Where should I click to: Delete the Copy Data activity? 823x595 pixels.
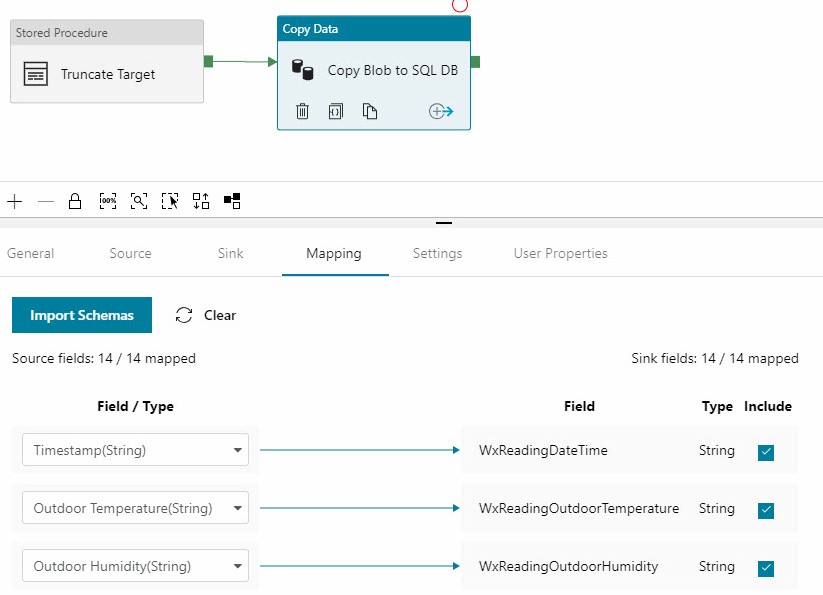[302, 111]
